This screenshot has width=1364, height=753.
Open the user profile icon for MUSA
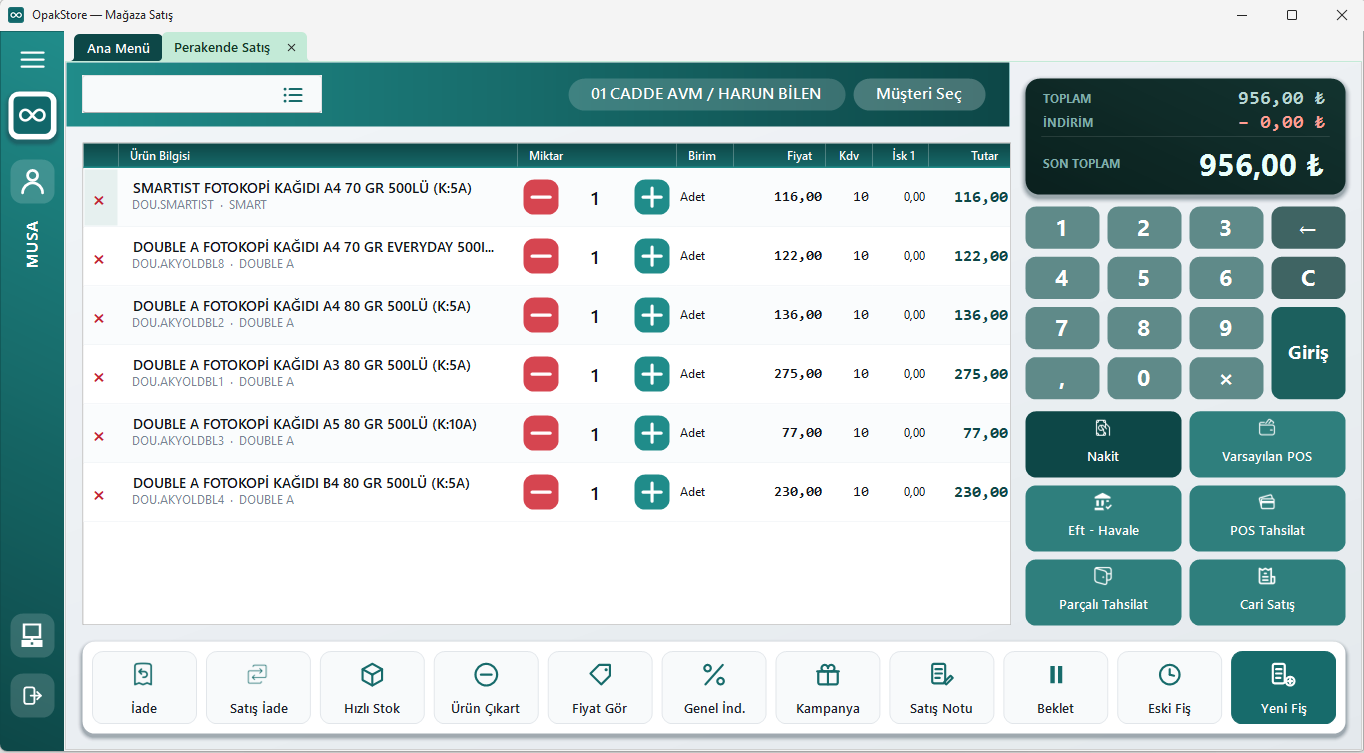click(32, 182)
